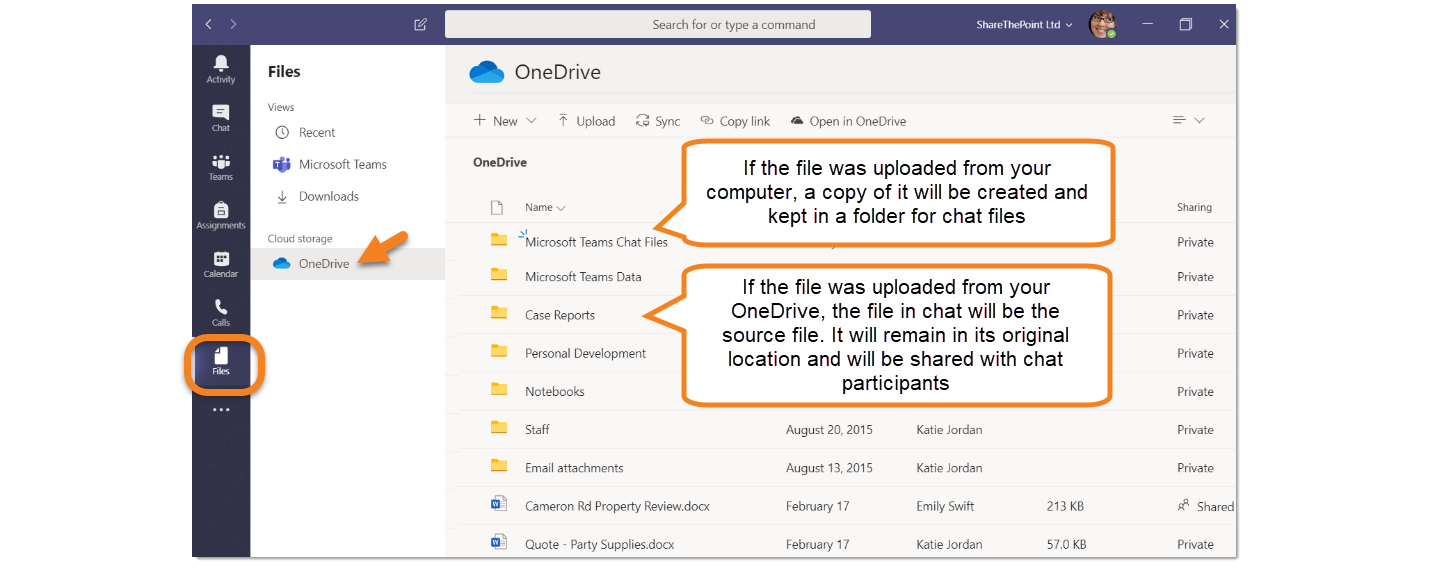The height and width of the screenshot is (568, 1435).
Task: Click the file type column header icon
Action: click(x=497, y=207)
